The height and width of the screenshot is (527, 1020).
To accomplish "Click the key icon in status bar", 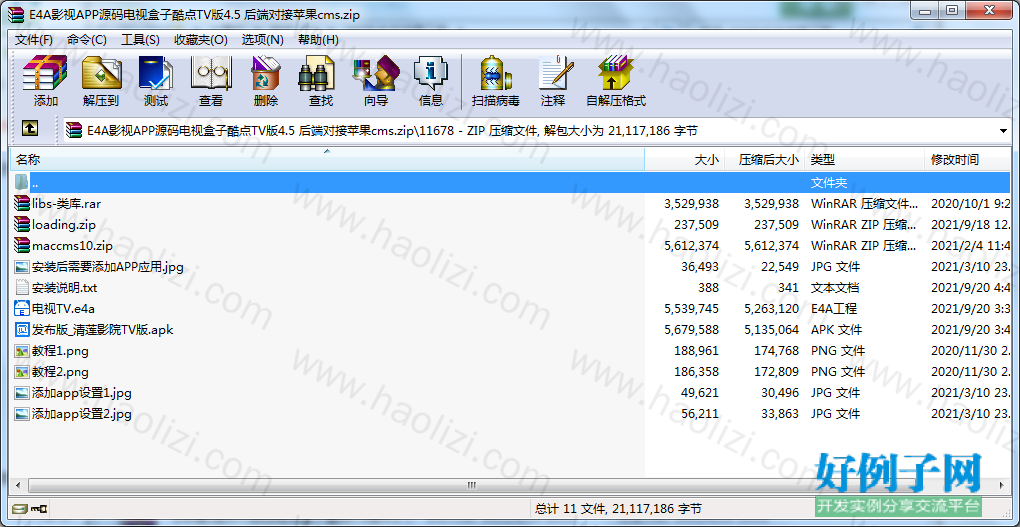I will pos(39,509).
